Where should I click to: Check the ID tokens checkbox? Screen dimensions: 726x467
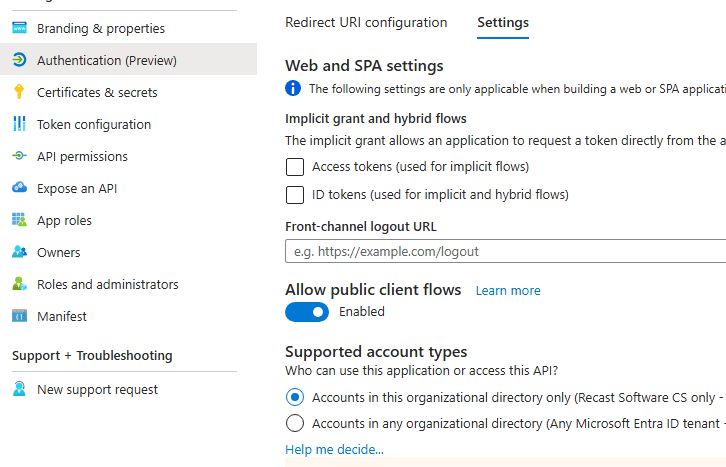295,195
